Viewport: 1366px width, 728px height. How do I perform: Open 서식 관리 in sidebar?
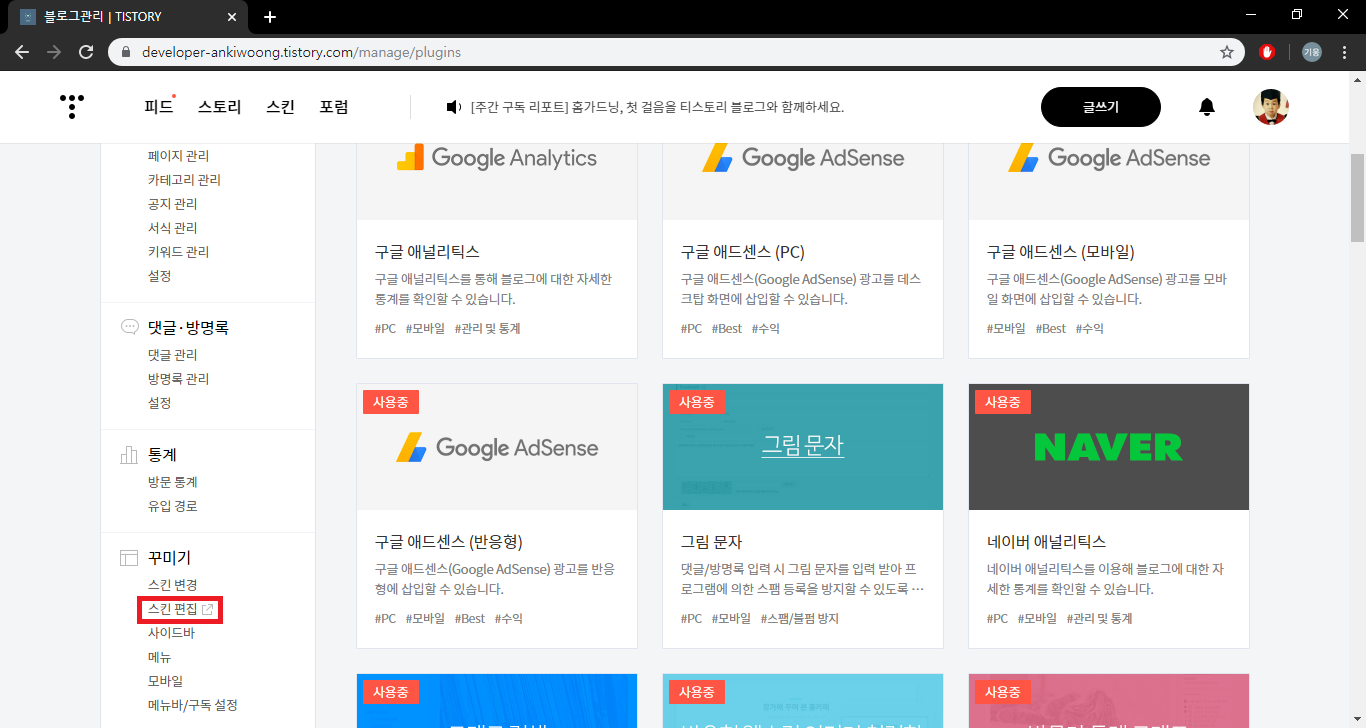pos(172,228)
